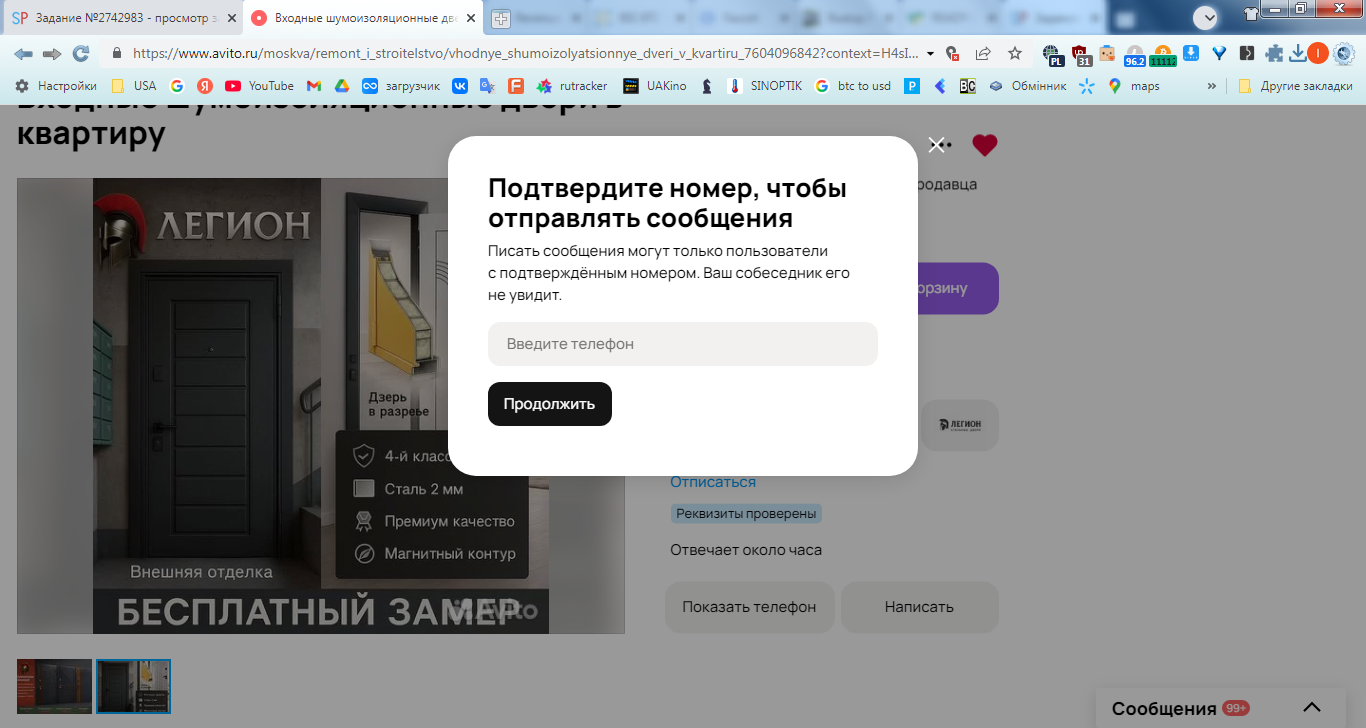
Task: Open the Extensions puzzle piece menu
Action: tap(1274, 53)
